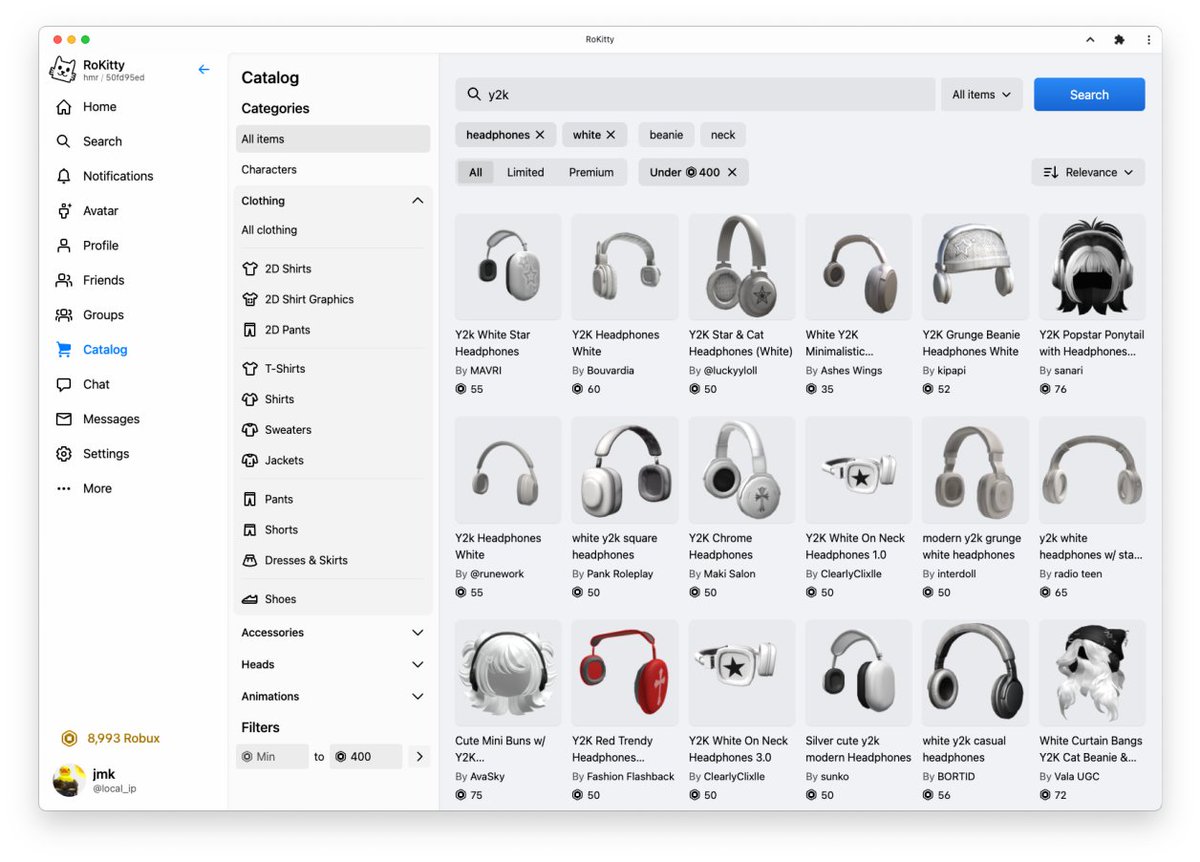Open the Y2K Popstar Ponytail item title
The width and height of the screenshot is (1200, 862).
point(1091,343)
